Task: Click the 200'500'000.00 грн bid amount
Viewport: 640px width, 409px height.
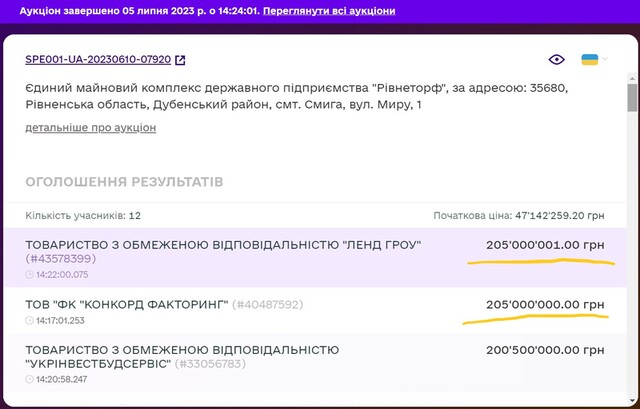Action: pos(545,350)
